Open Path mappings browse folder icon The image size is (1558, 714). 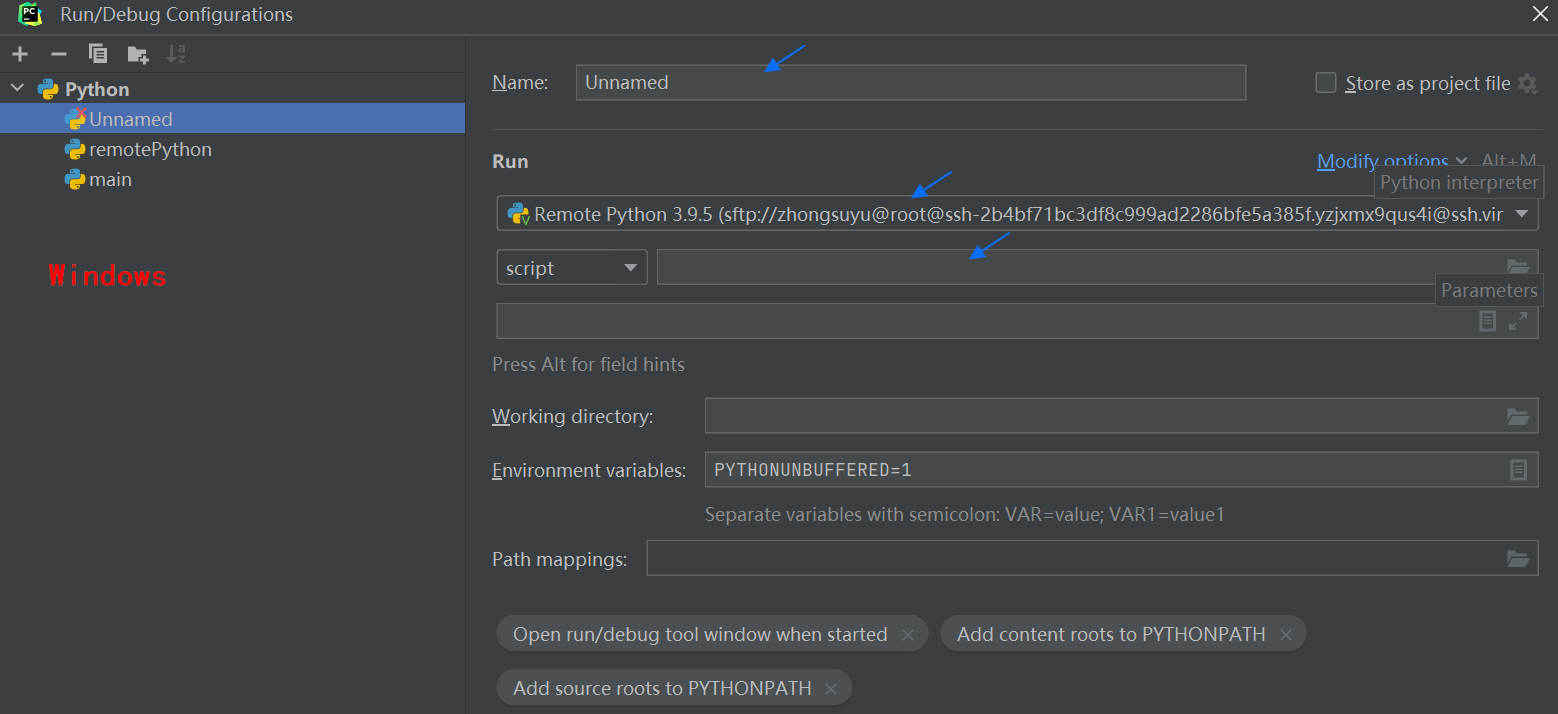1518,559
